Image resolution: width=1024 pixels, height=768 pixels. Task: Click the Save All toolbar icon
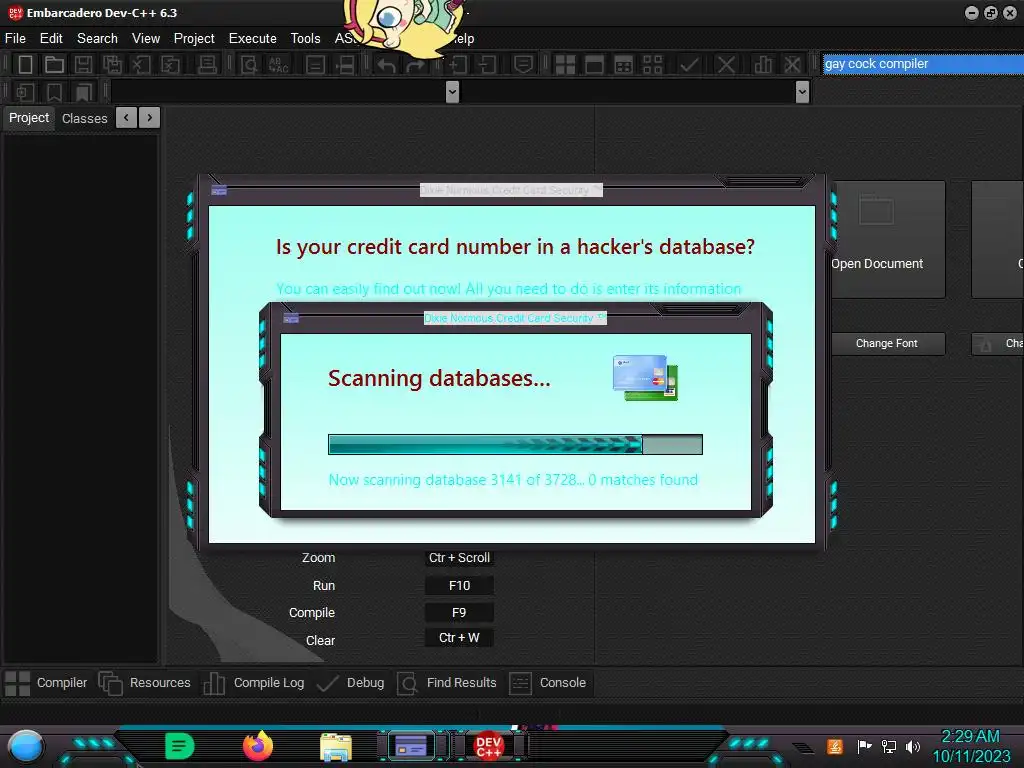pos(112,65)
